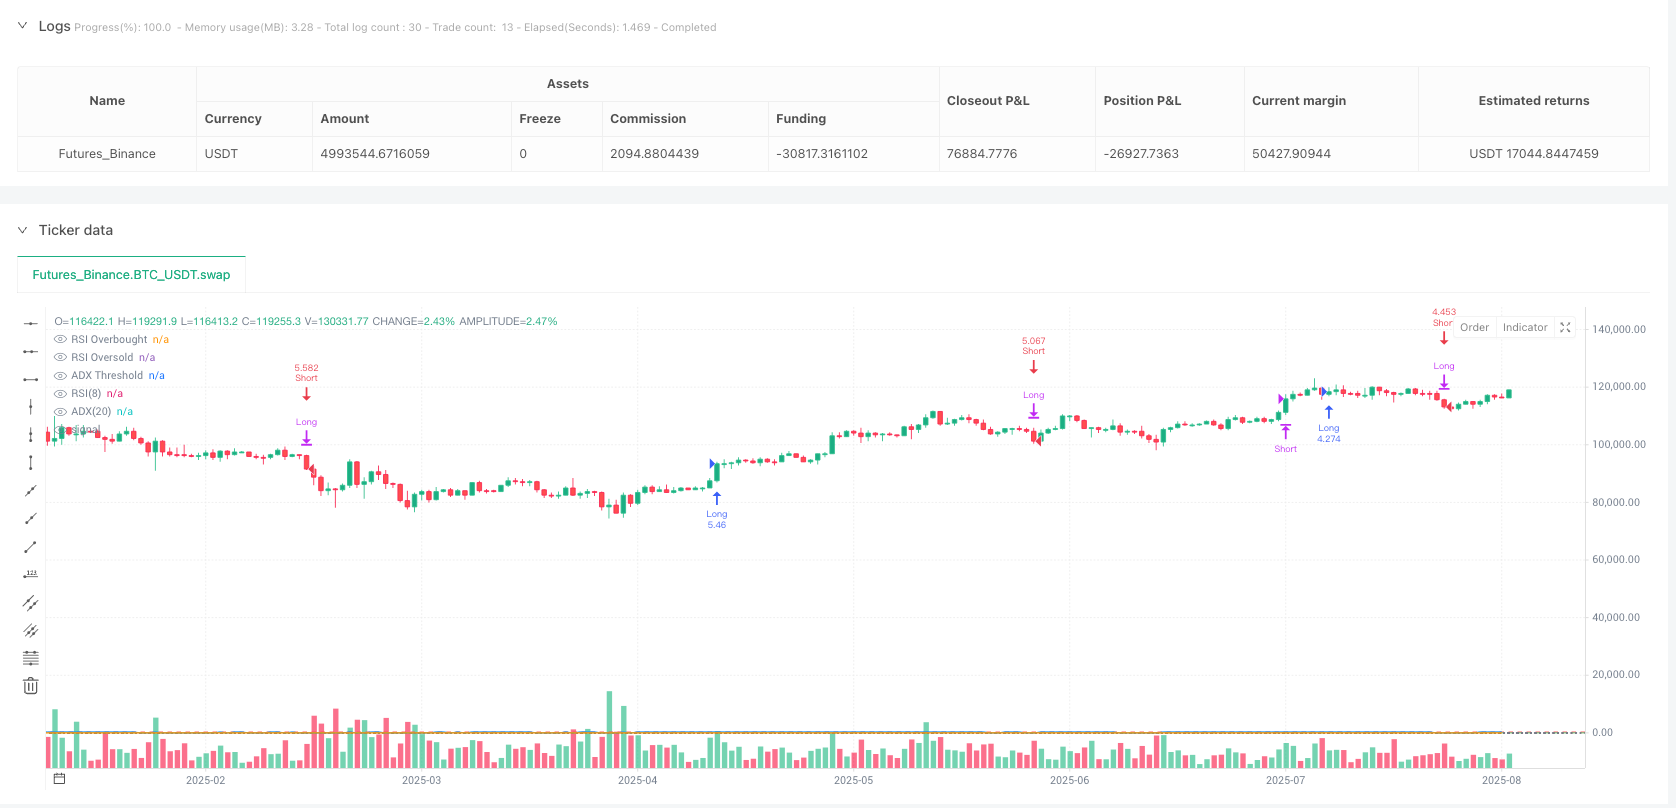Click the Order button on chart
This screenshot has height=808, width=1676.
(1474, 328)
